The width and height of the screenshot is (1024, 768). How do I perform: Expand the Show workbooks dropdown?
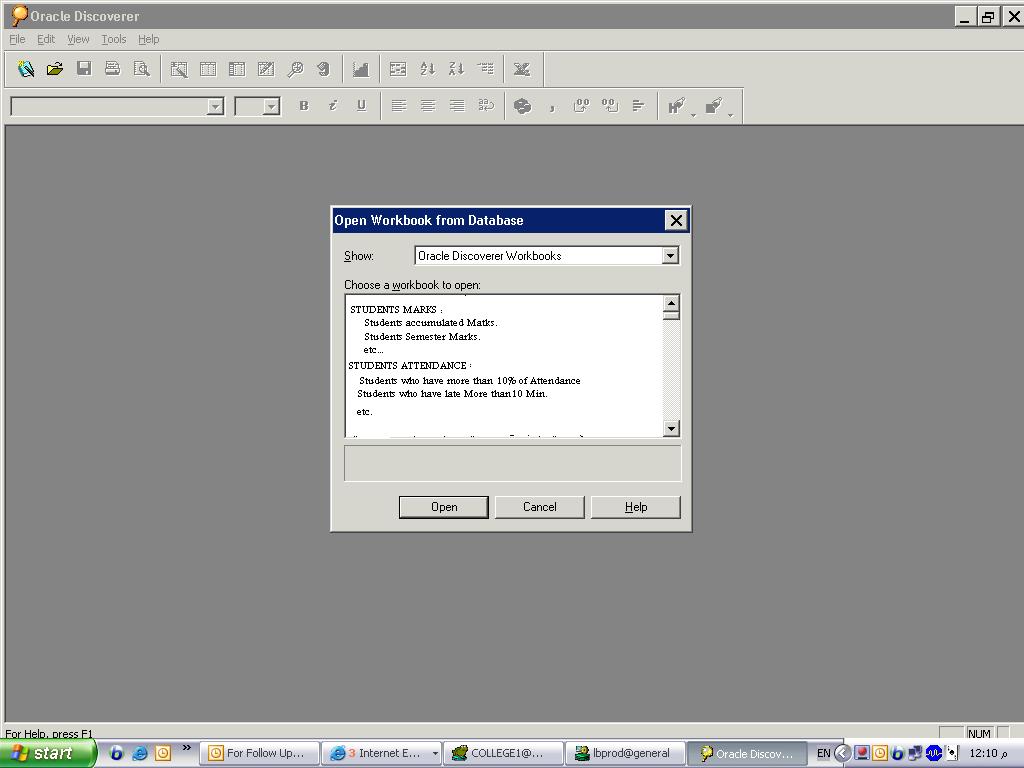tap(670, 256)
